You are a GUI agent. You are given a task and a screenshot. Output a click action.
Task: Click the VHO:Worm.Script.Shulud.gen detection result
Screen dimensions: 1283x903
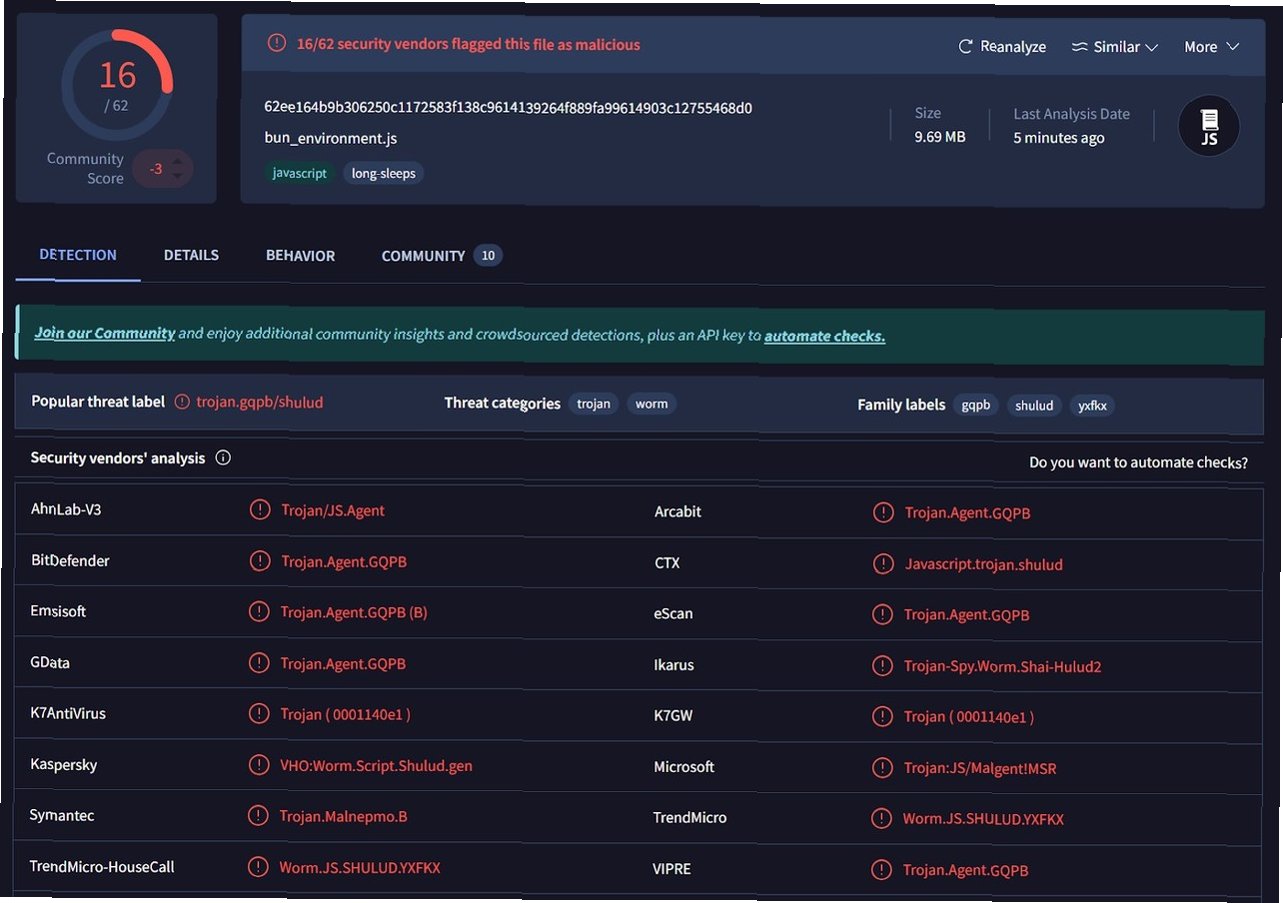click(x=376, y=766)
